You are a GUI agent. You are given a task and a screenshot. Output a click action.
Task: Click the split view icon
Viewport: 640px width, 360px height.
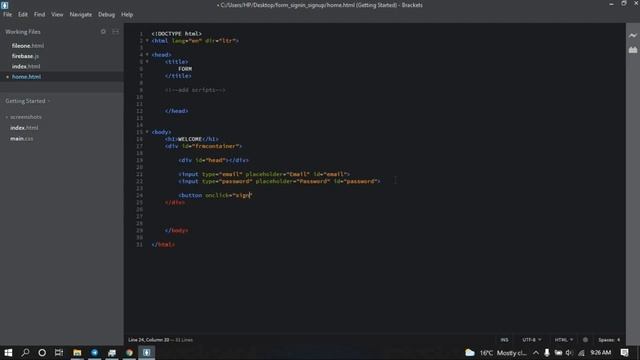[x=116, y=31]
